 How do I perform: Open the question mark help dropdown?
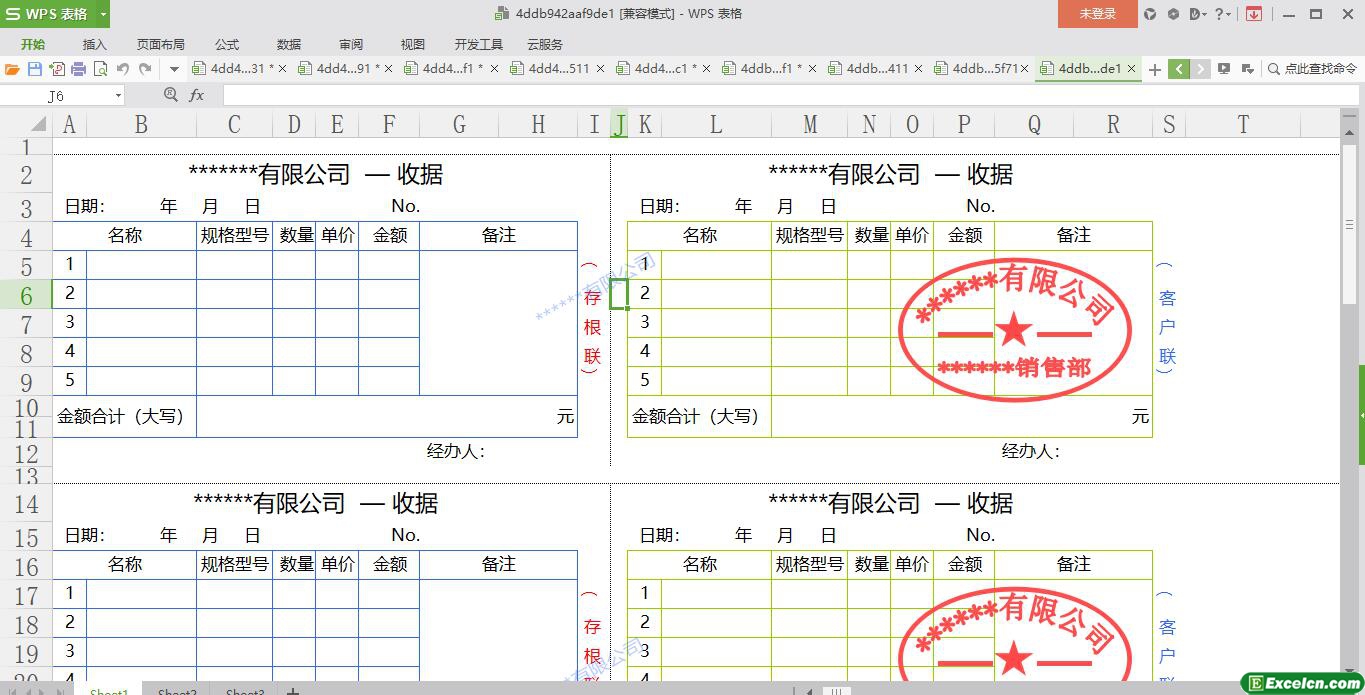point(1223,14)
